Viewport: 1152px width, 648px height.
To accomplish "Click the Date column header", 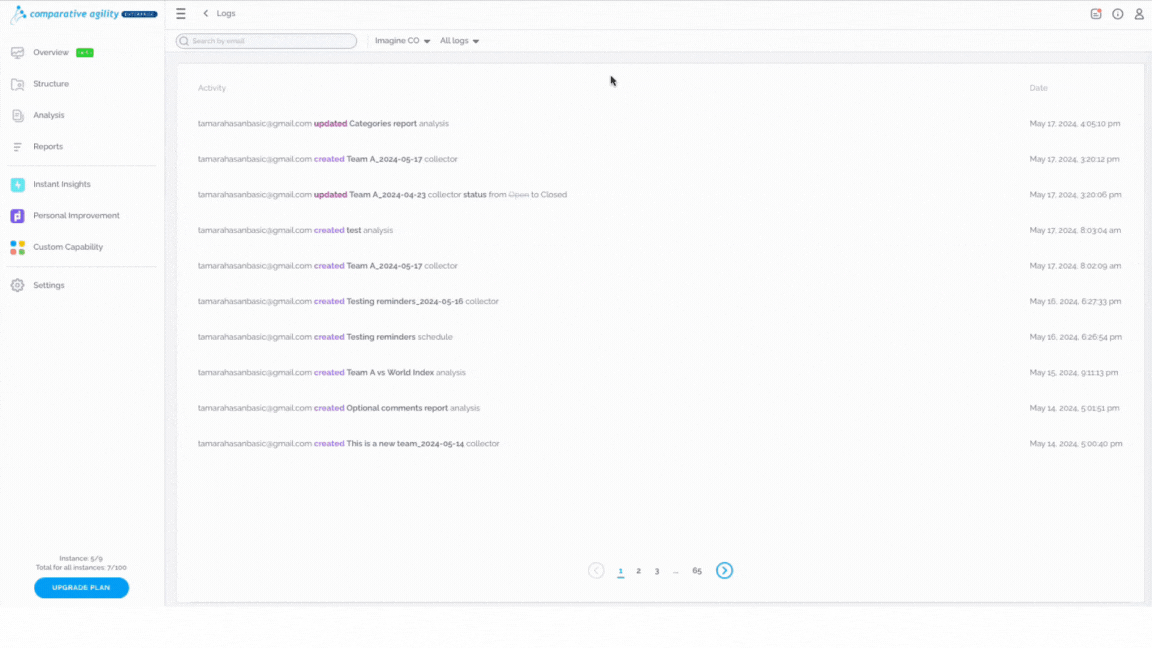I will [1038, 88].
